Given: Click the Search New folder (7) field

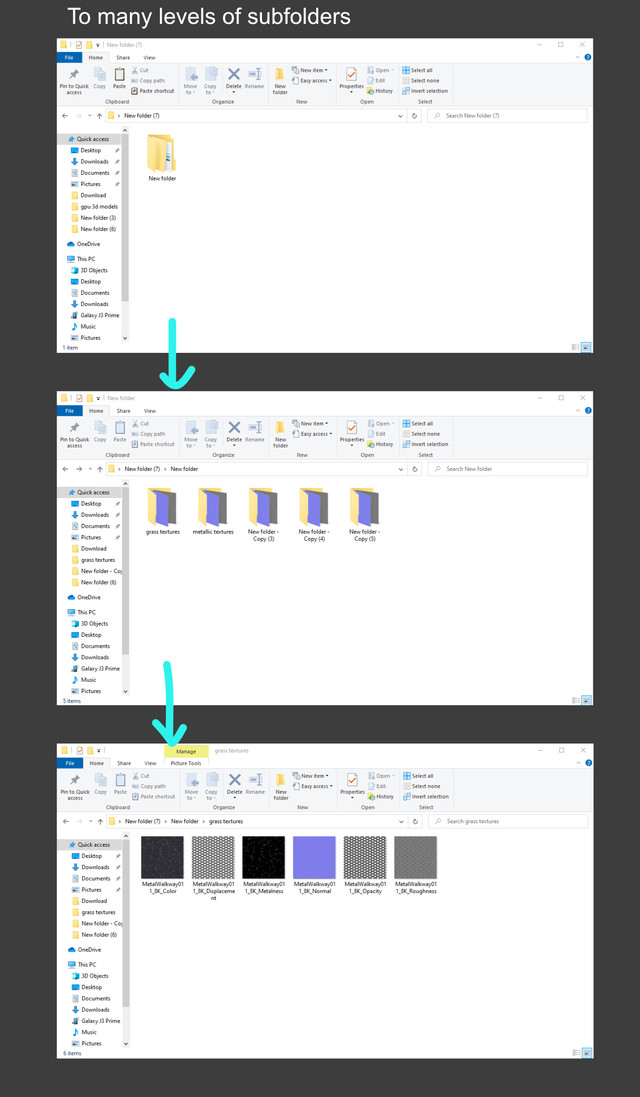Looking at the screenshot, I should pos(508,115).
